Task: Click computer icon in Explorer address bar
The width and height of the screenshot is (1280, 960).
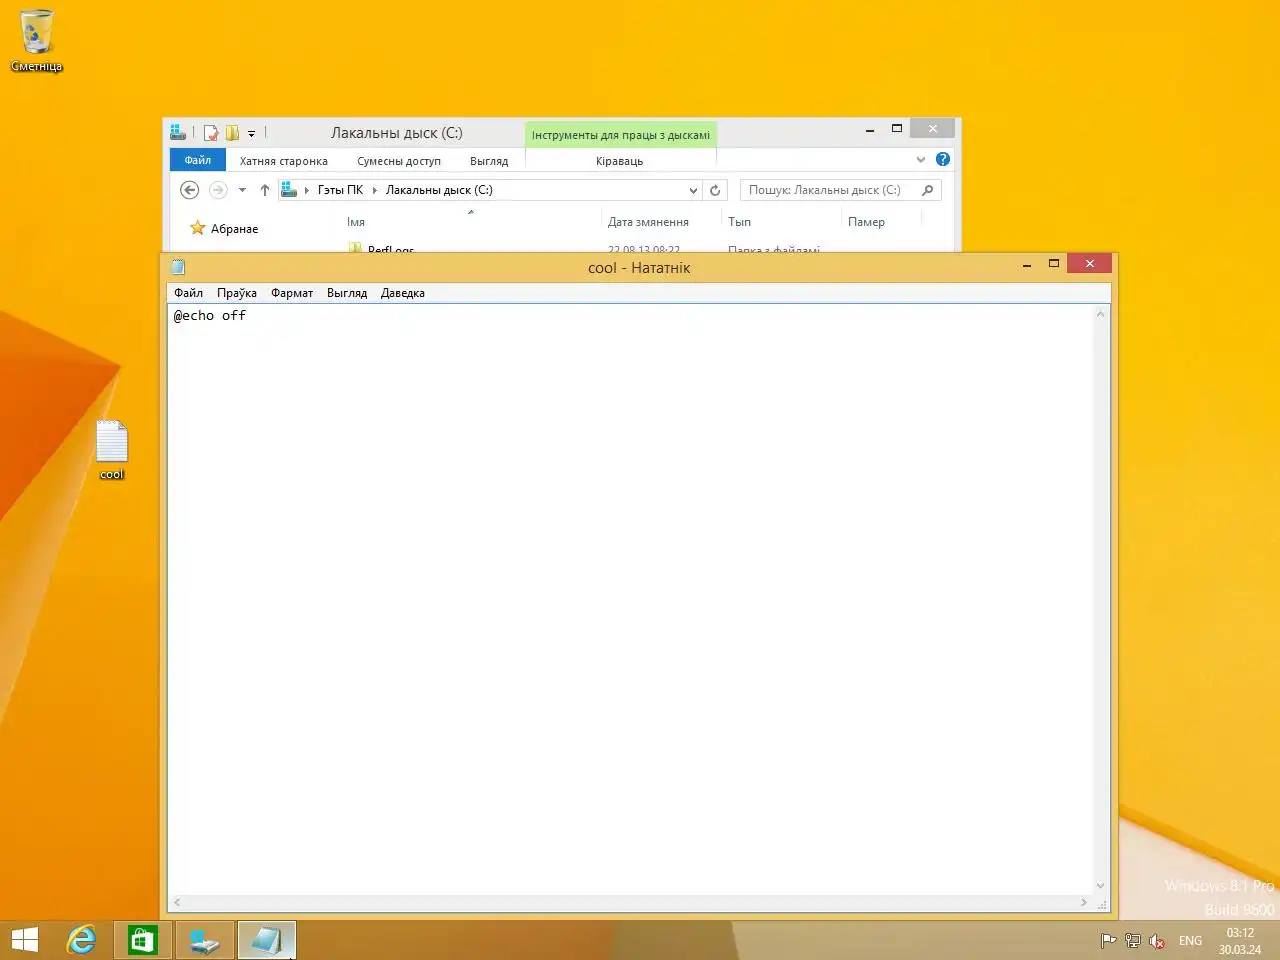Action: [x=289, y=189]
